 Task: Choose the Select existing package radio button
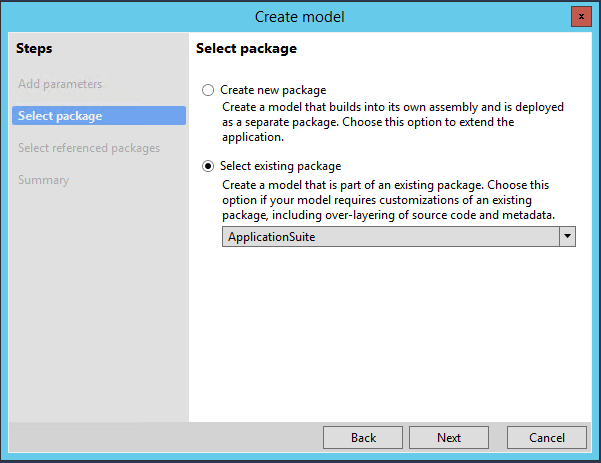click(208, 167)
